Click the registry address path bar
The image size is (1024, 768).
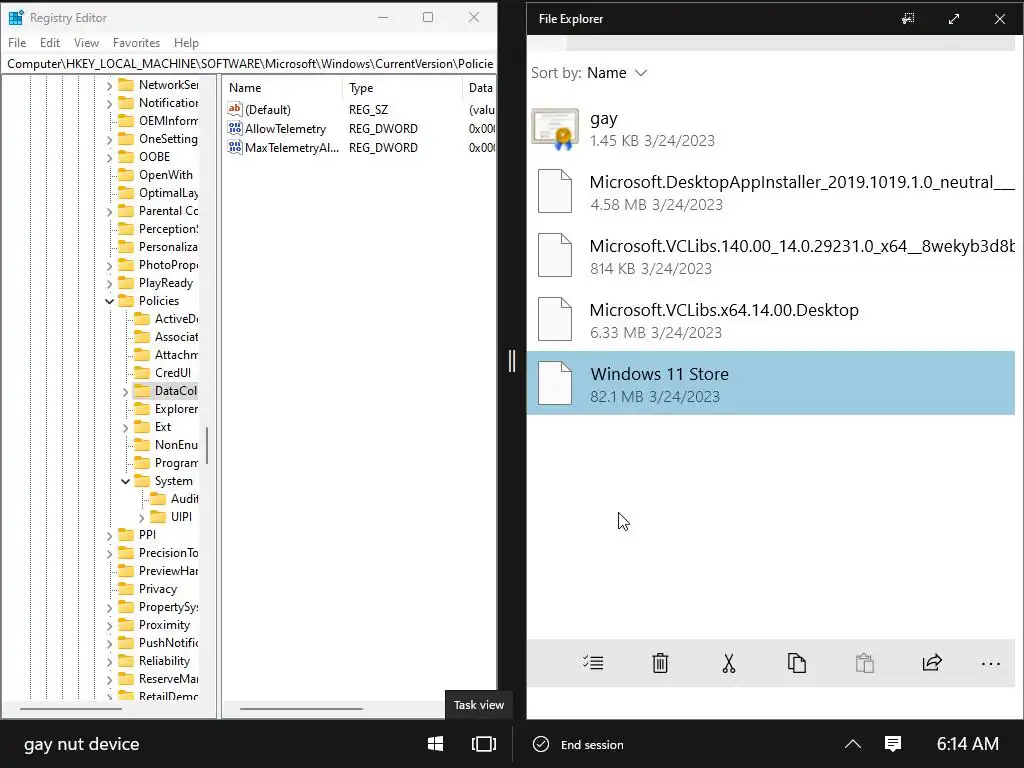click(x=249, y=63)
